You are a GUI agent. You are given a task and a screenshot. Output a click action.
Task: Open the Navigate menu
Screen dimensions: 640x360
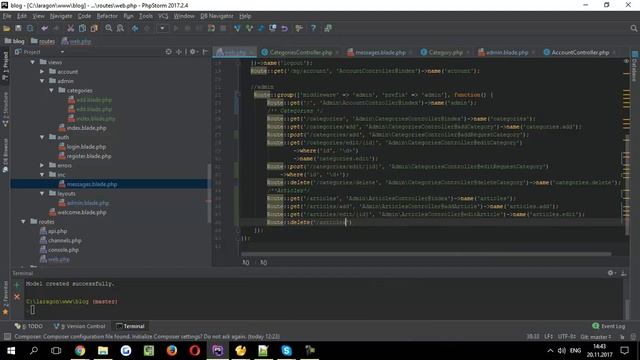(x=61, y=16)
